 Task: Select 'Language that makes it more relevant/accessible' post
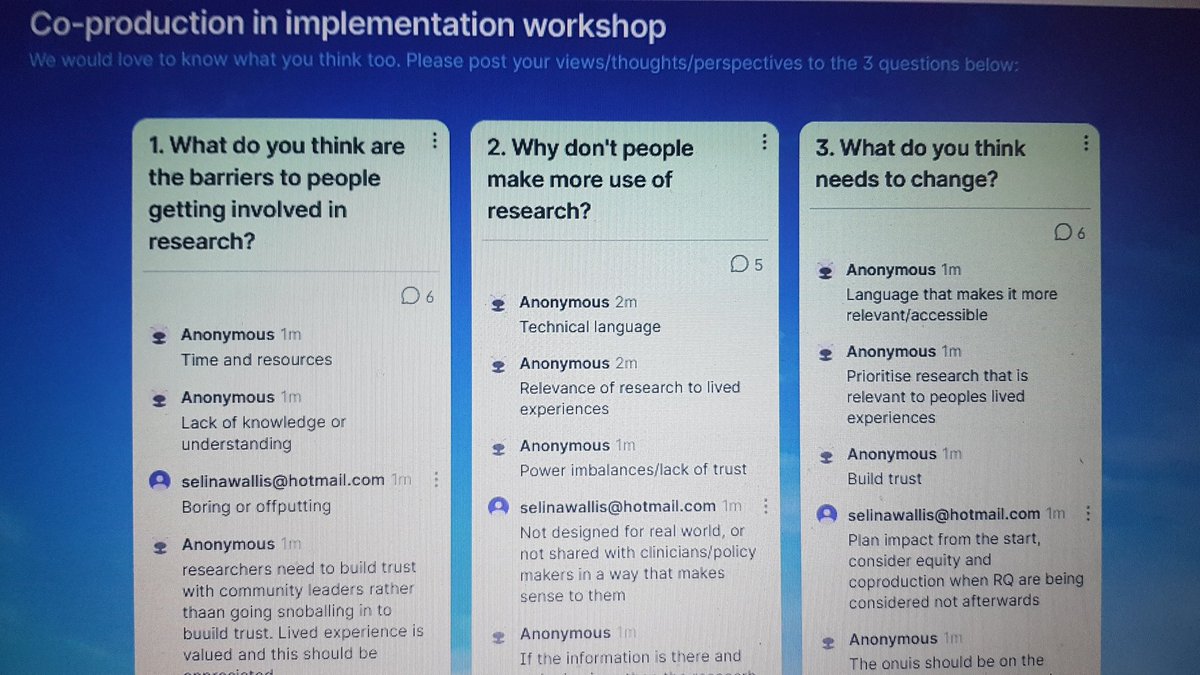(x=951, y=305)
